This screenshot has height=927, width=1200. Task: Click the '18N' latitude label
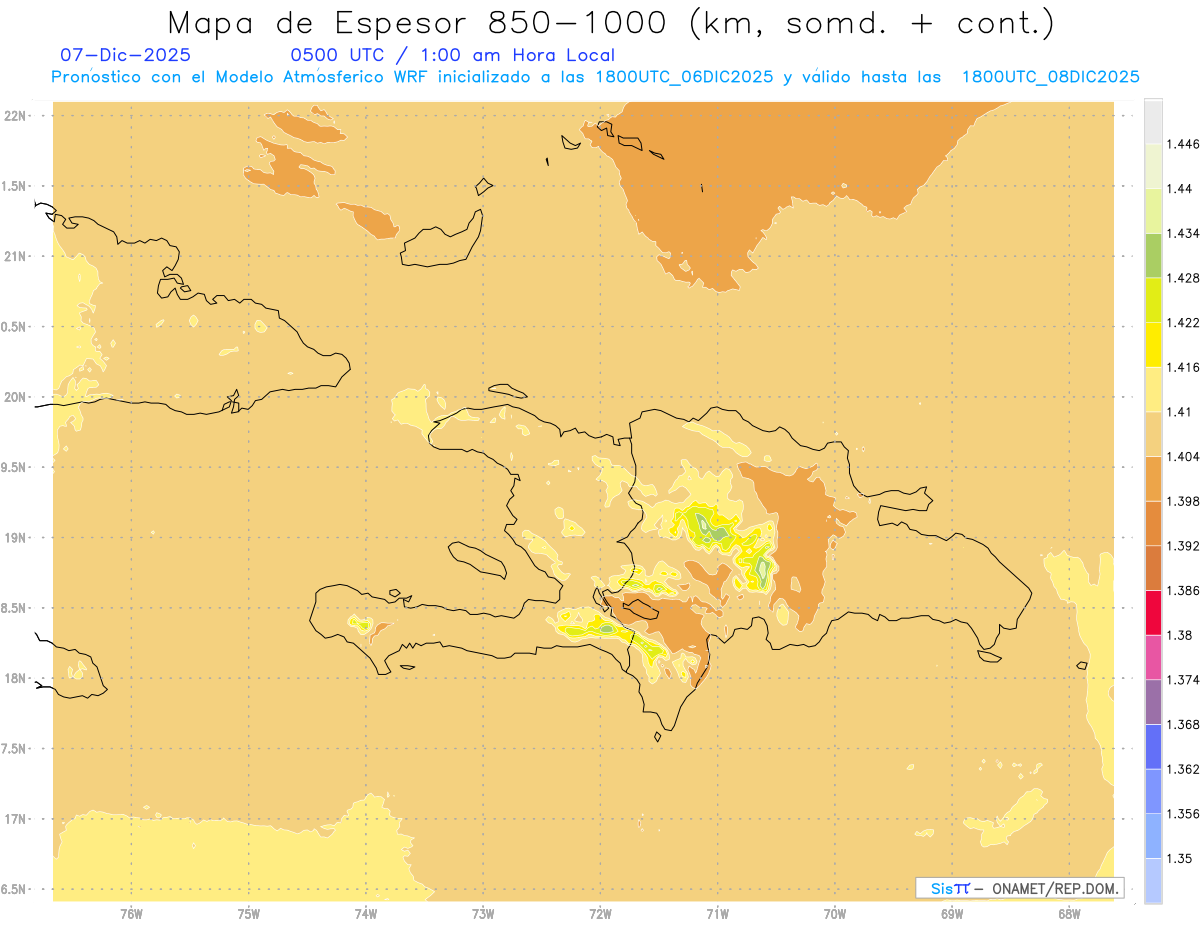[x=17, y=678]
